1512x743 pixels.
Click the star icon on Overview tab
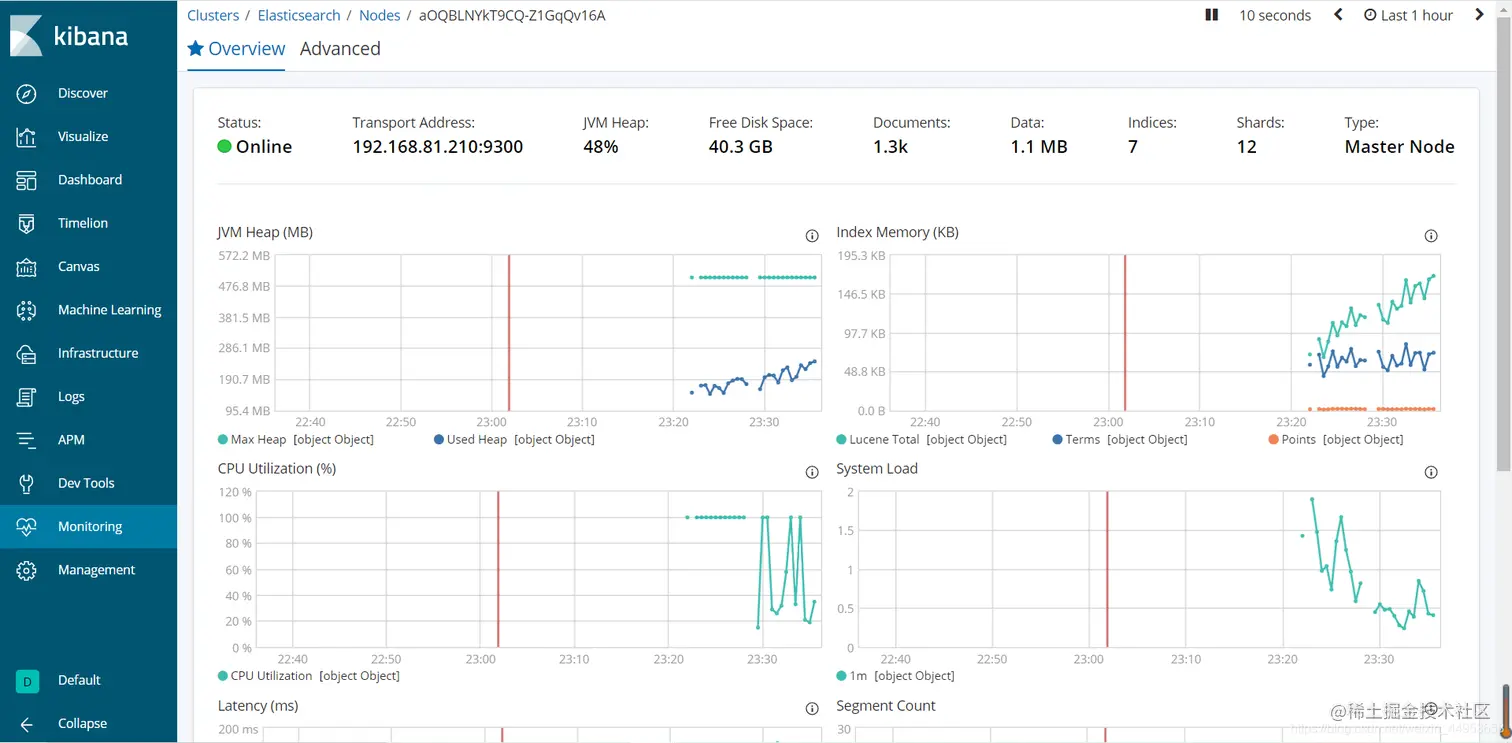196,48
